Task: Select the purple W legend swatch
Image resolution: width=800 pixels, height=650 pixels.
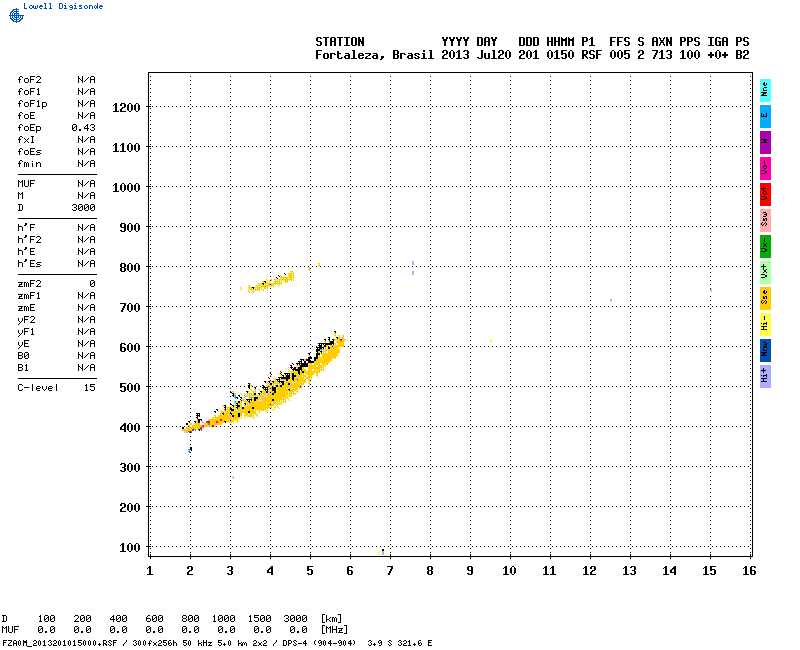Action: [765, 142]
